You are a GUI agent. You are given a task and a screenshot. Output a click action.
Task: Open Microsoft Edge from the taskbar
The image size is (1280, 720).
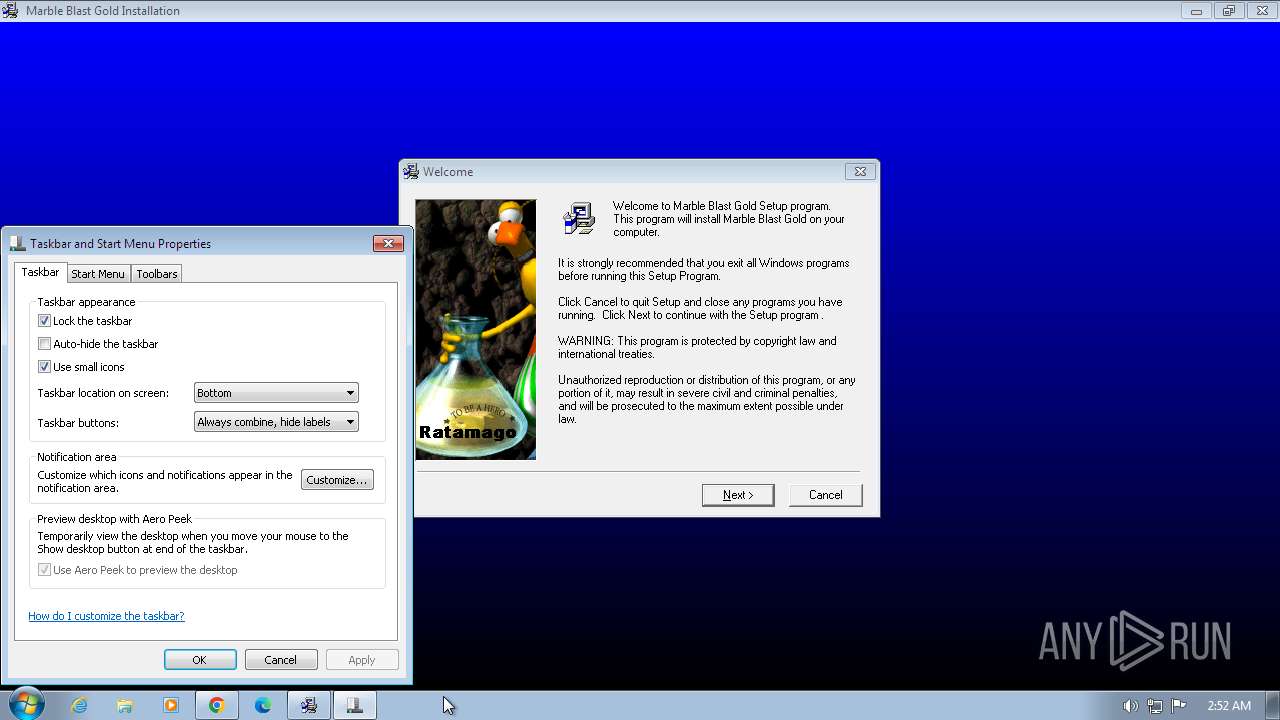coord(263,705)
